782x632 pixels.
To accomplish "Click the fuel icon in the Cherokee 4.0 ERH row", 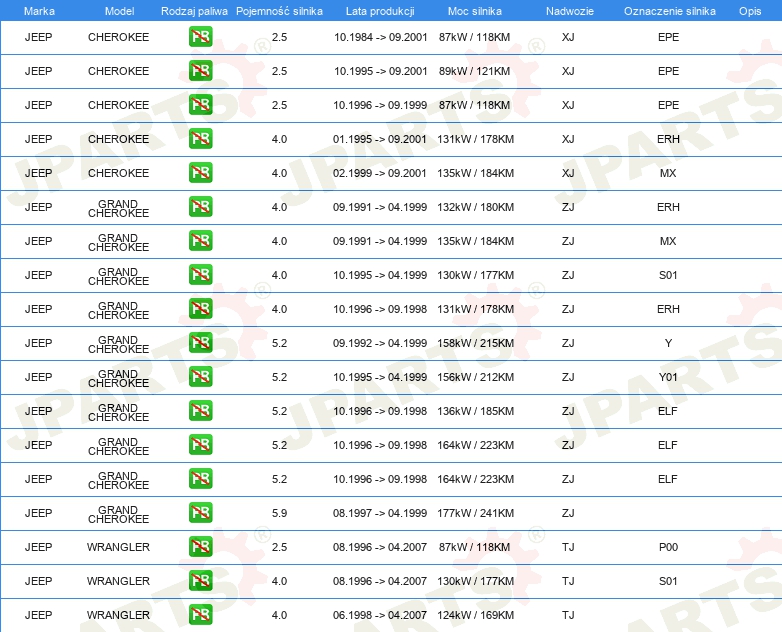I will tap(200, 139).
